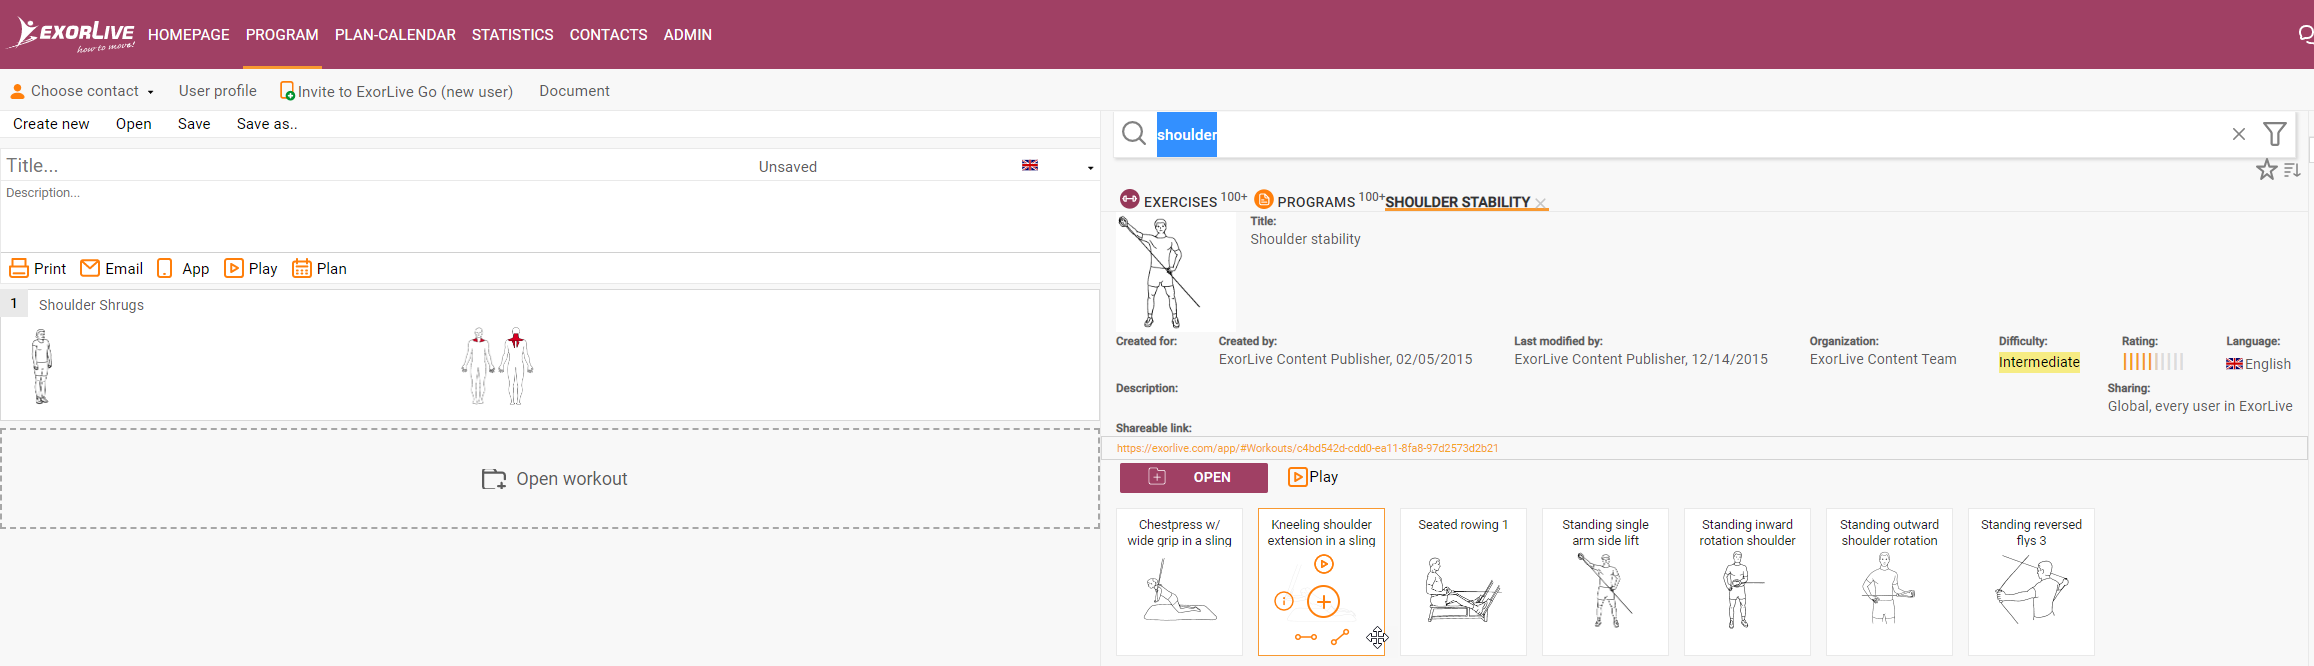
Task: Select the Standing single arm side lift card
Action: [x=1605, y=582]
